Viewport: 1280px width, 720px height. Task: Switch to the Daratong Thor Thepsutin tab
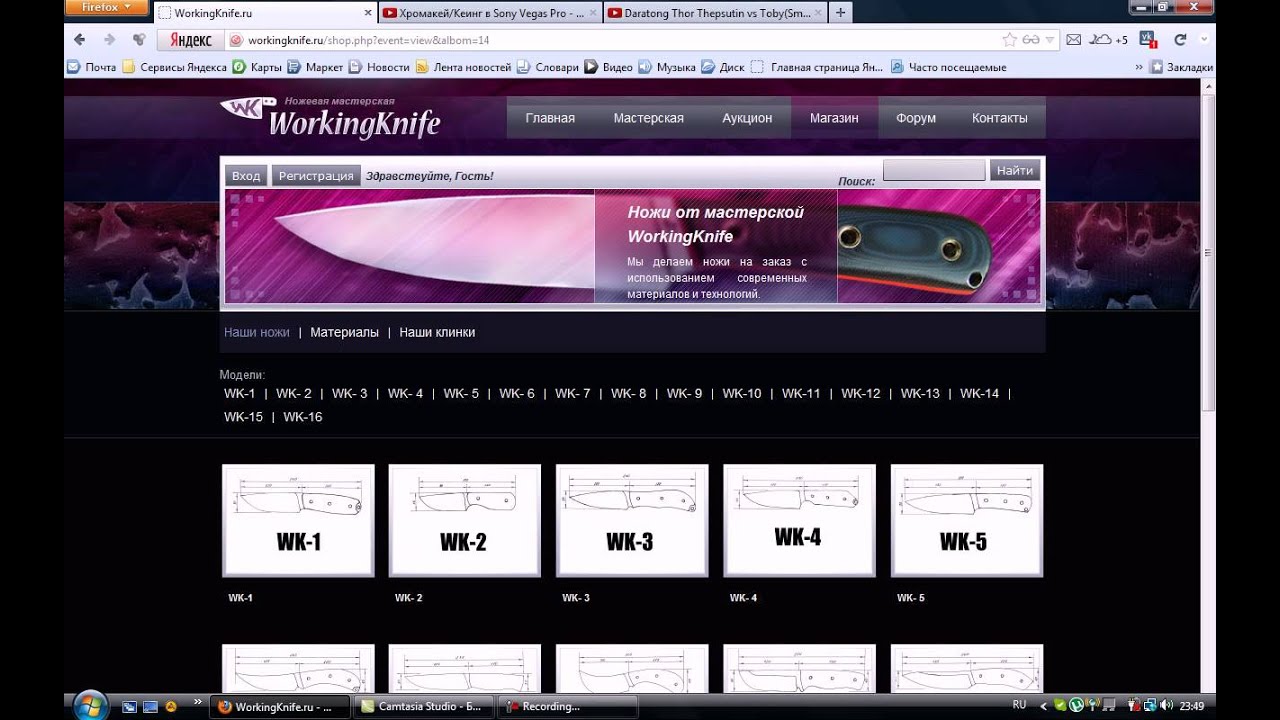click(x=714, y=13)
